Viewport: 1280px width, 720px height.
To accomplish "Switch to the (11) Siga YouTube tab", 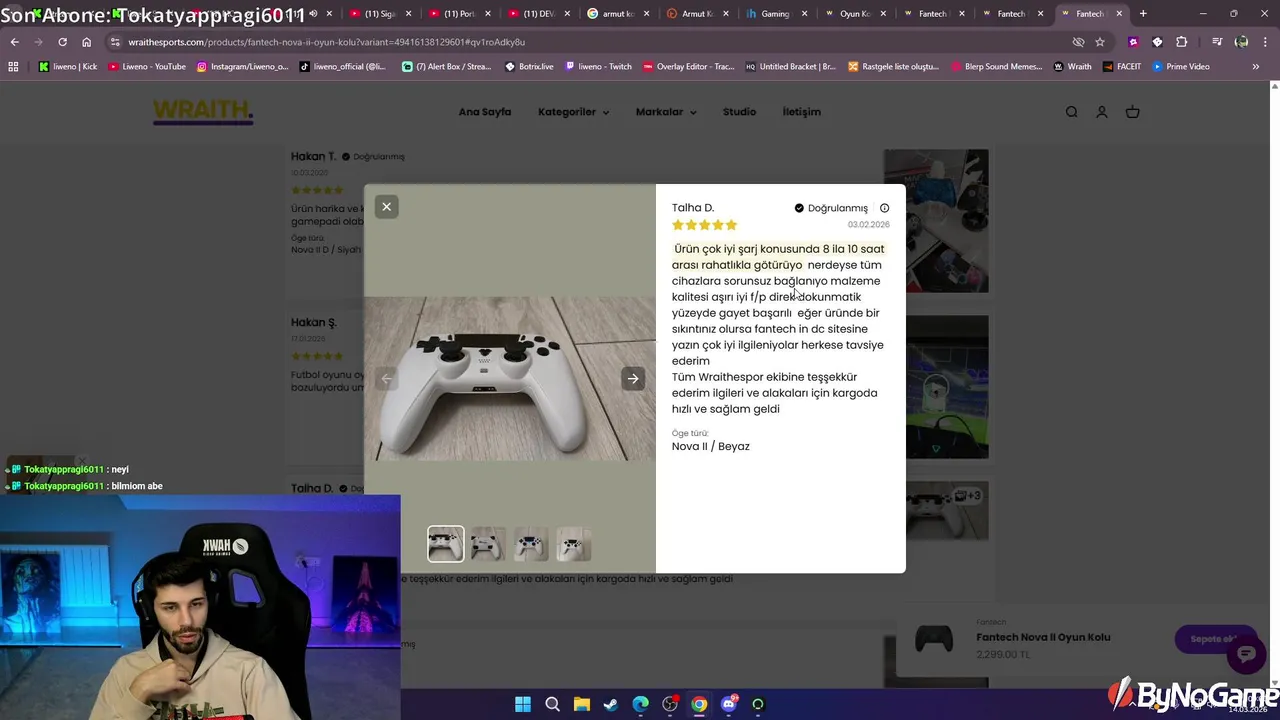I will click(380, 14).
